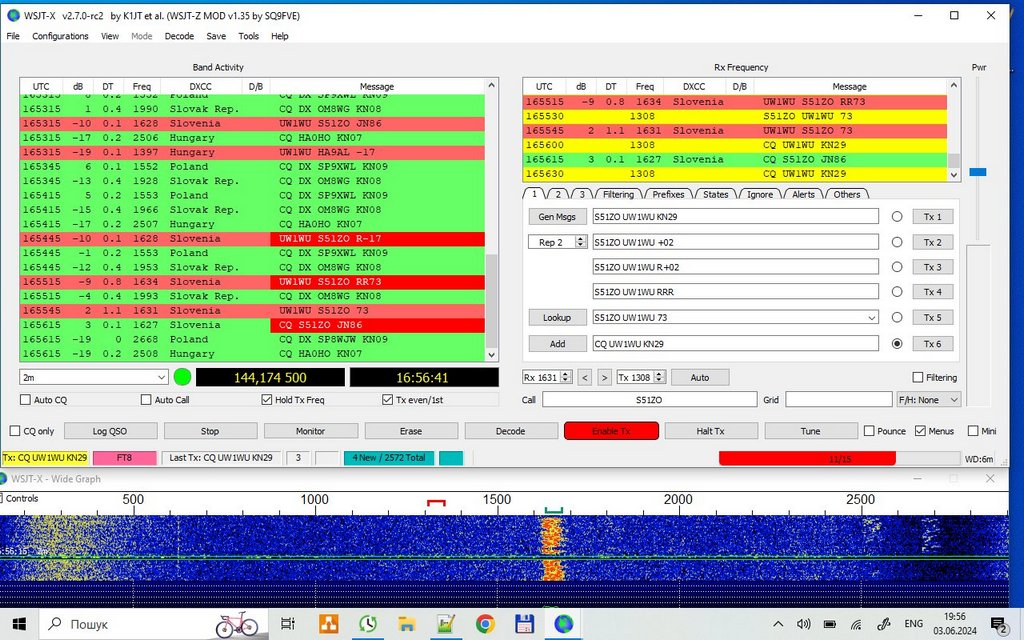Show hidden system tray icons
Image resolution: width=1024 pixels, height=640 pixels.
point(778,624)
